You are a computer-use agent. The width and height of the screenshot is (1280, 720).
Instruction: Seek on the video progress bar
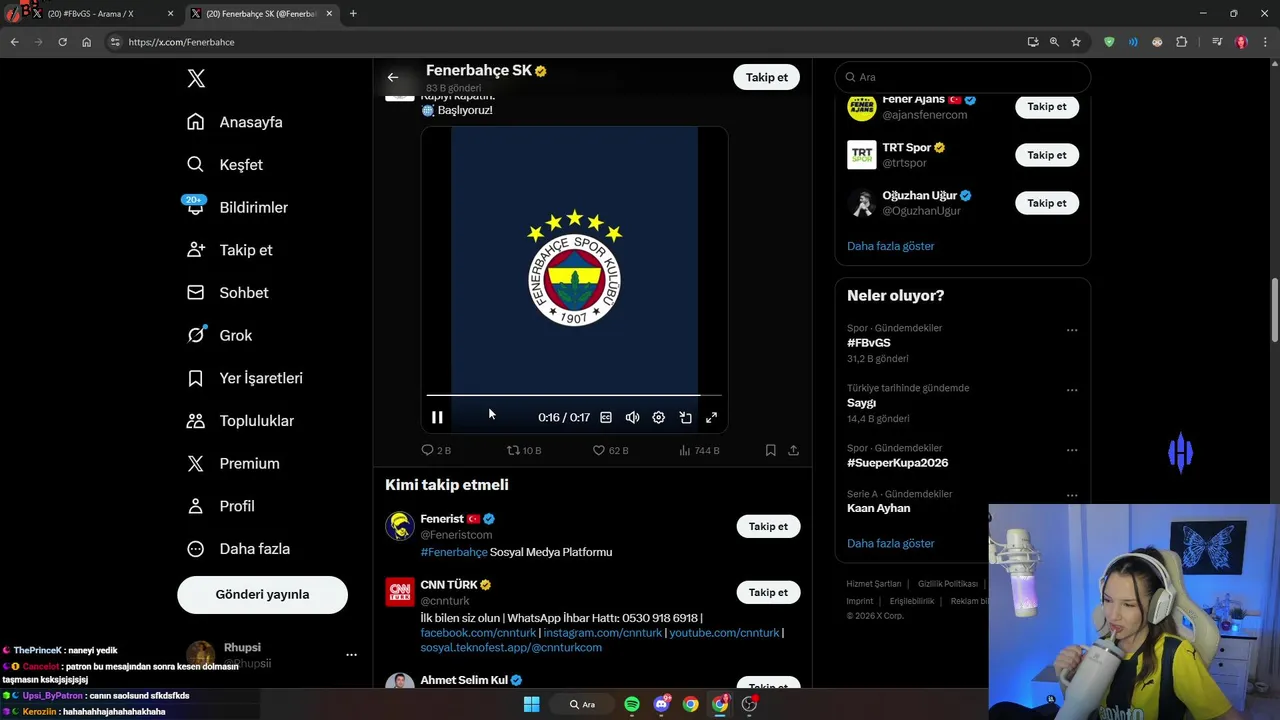tap(574, 395)
